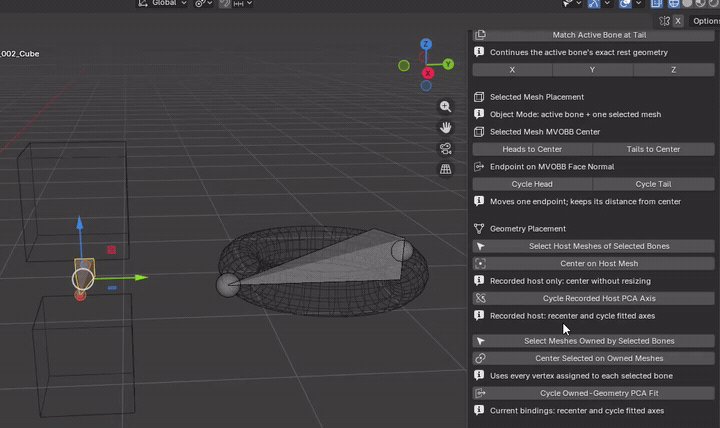Open selectability and visibility dropdown
The image size is (720, 428).
[572, 4]
